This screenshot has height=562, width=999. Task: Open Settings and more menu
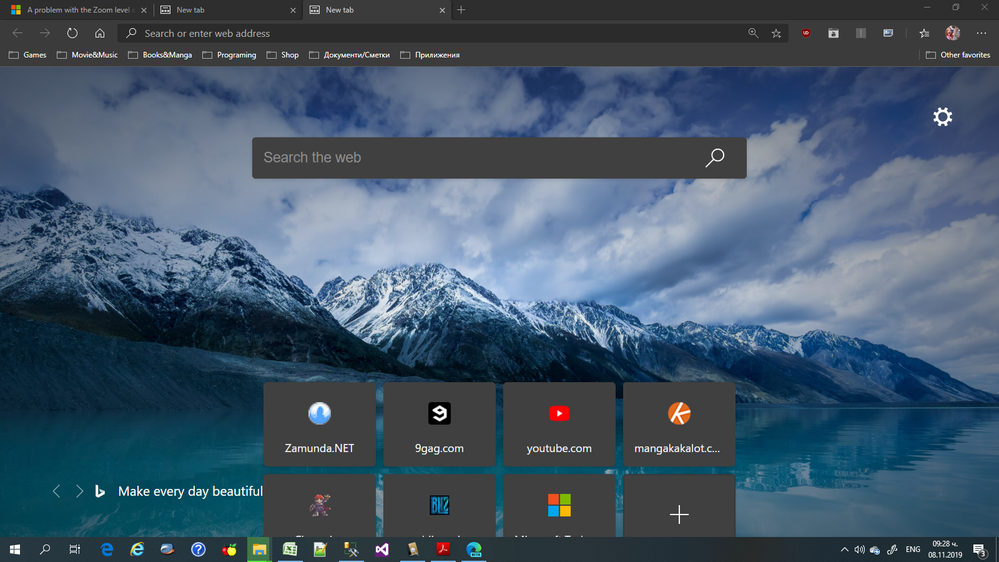click(x=981, y=33)
